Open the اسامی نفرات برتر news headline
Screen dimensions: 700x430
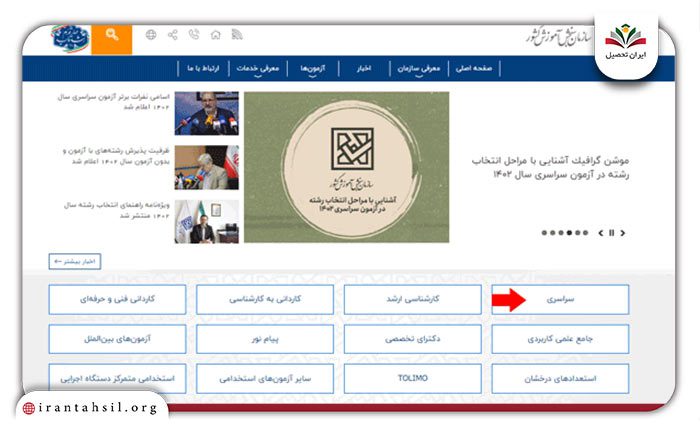coord(114,102)
